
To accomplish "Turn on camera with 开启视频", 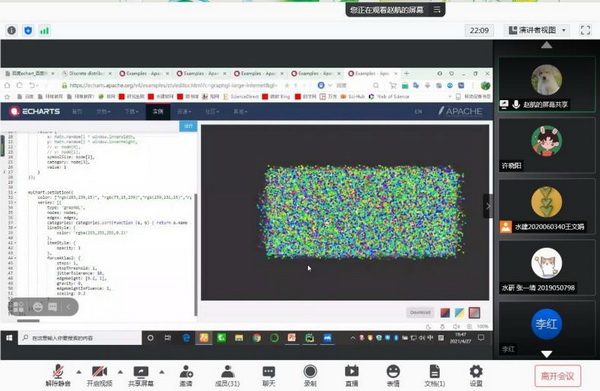I will tap(99, 376).
